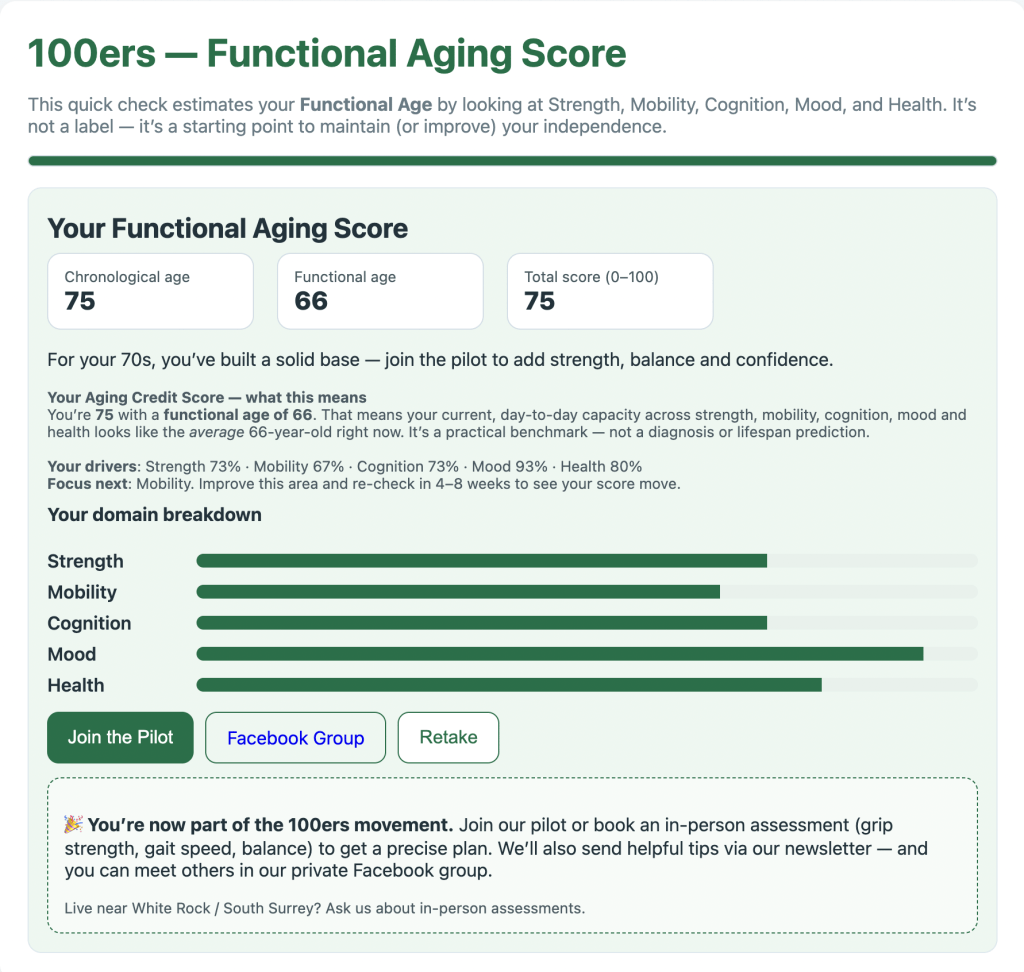Click the Your domain breakdown heading

pyautogui.click(x=155, y=515)
